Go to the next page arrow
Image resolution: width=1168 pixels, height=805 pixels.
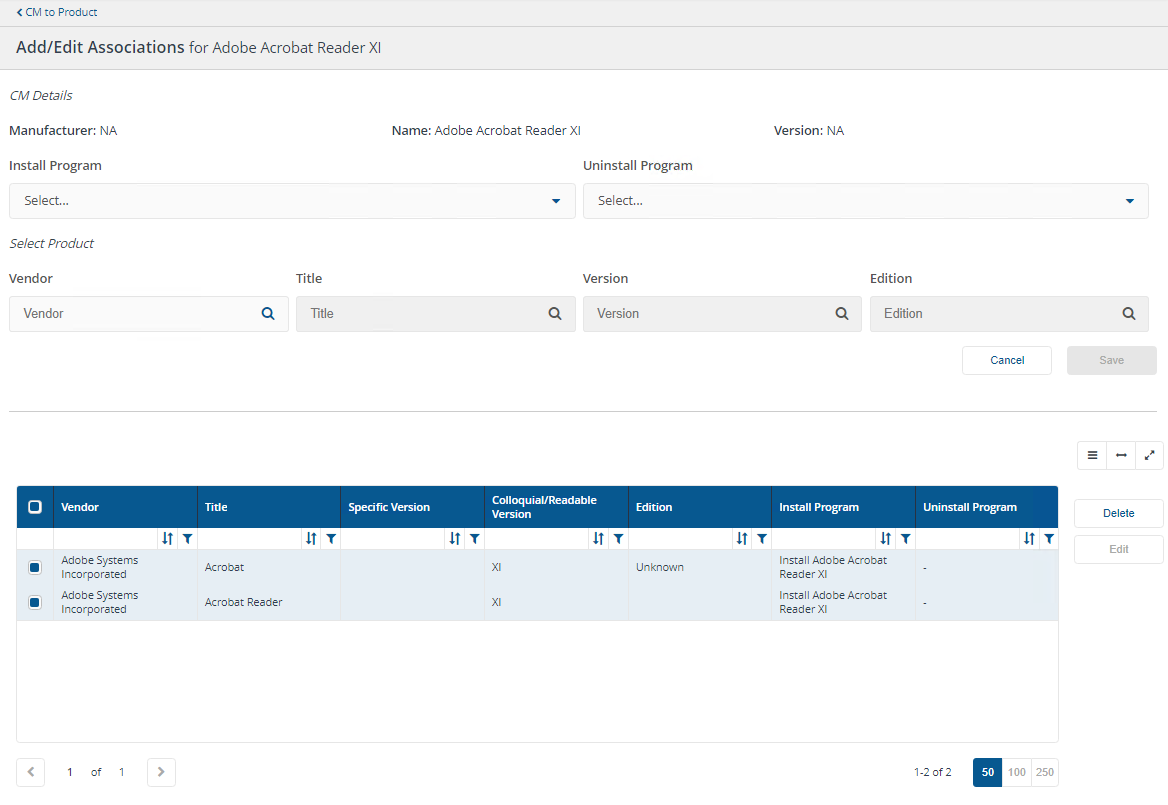tap(161, 772)
